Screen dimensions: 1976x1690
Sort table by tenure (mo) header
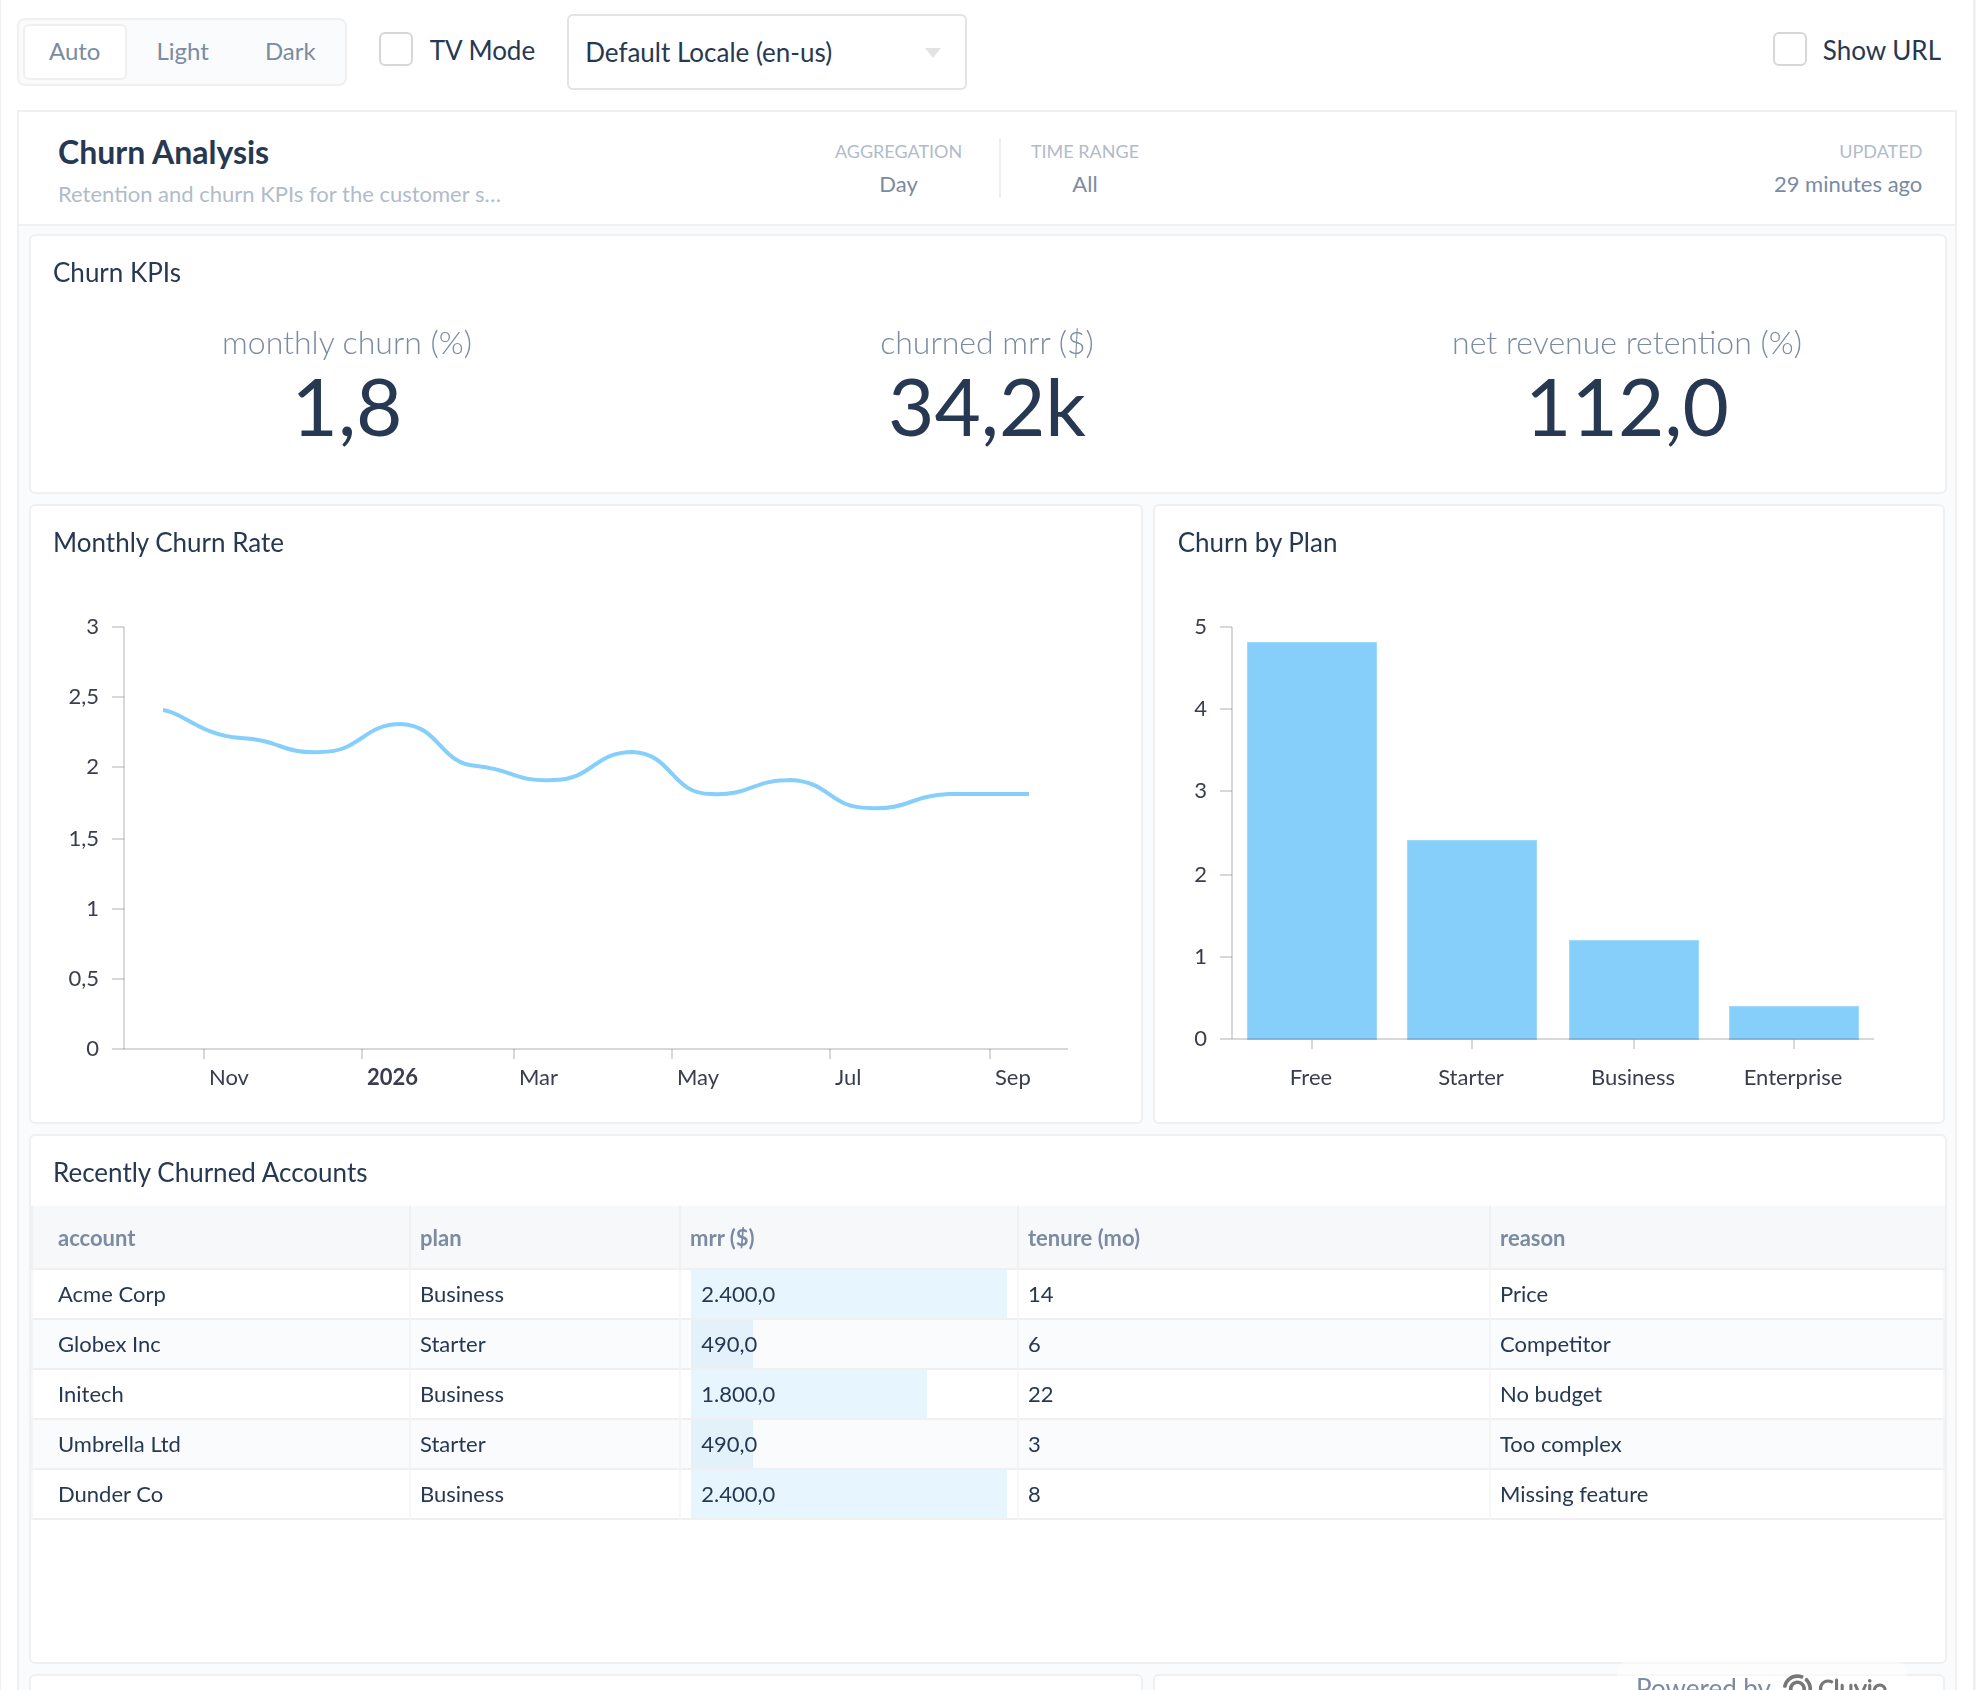[1084, 1238]
